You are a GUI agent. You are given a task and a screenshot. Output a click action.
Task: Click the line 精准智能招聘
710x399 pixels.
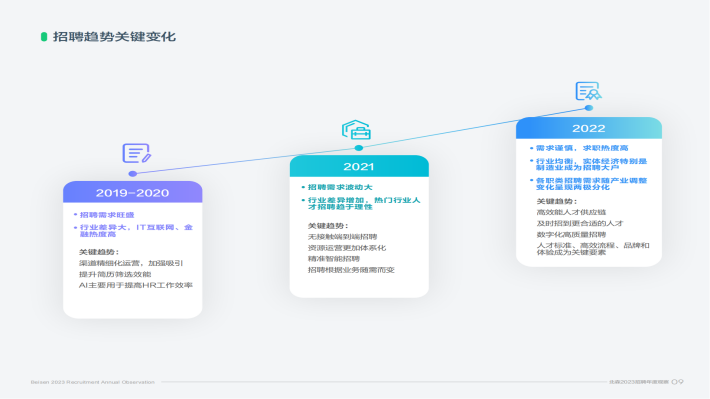pyautogui.click(x=334, y=259)
